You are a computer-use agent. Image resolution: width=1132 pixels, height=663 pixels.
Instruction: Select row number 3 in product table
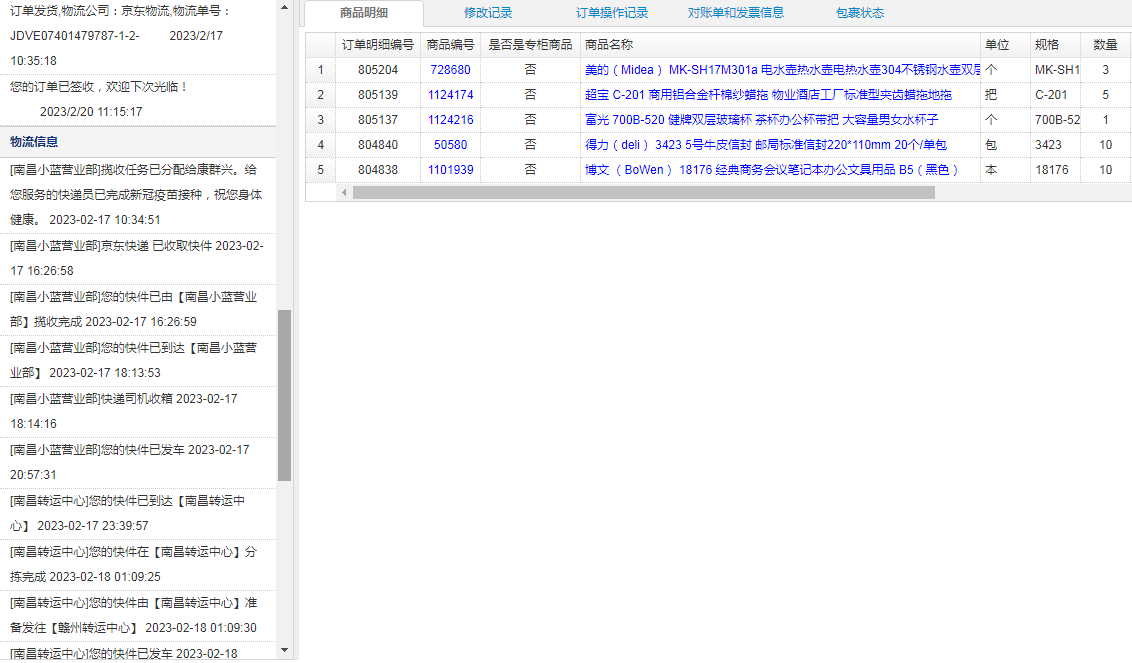(x=321, y=120)
